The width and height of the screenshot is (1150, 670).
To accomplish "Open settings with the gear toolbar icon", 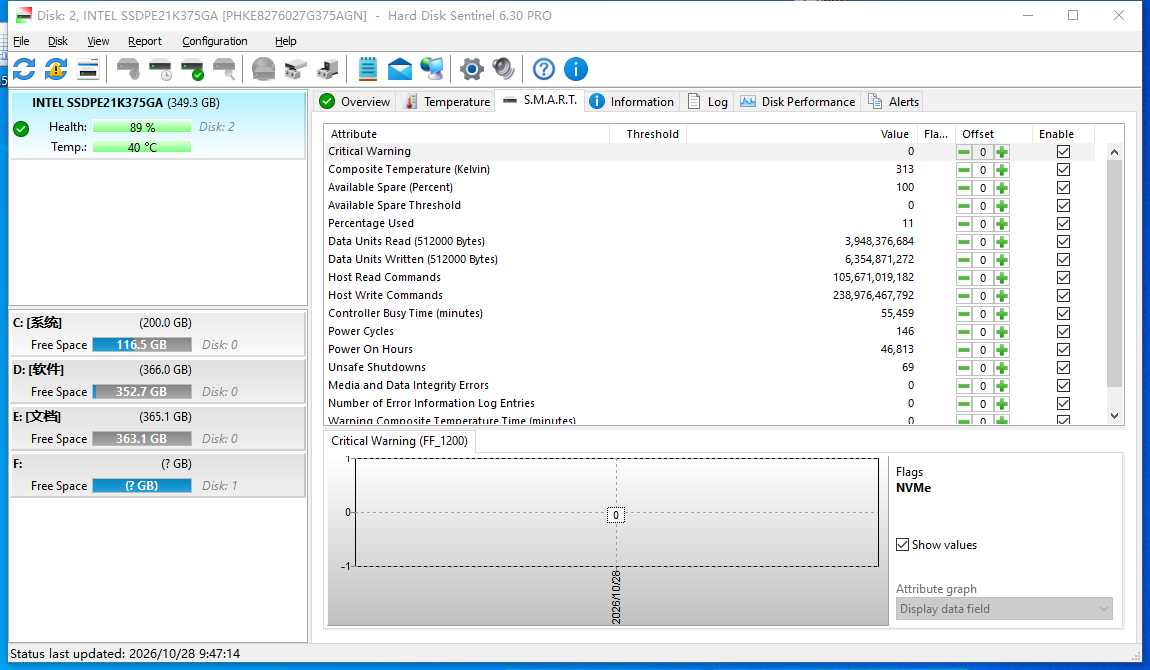I will coord(472,69).
